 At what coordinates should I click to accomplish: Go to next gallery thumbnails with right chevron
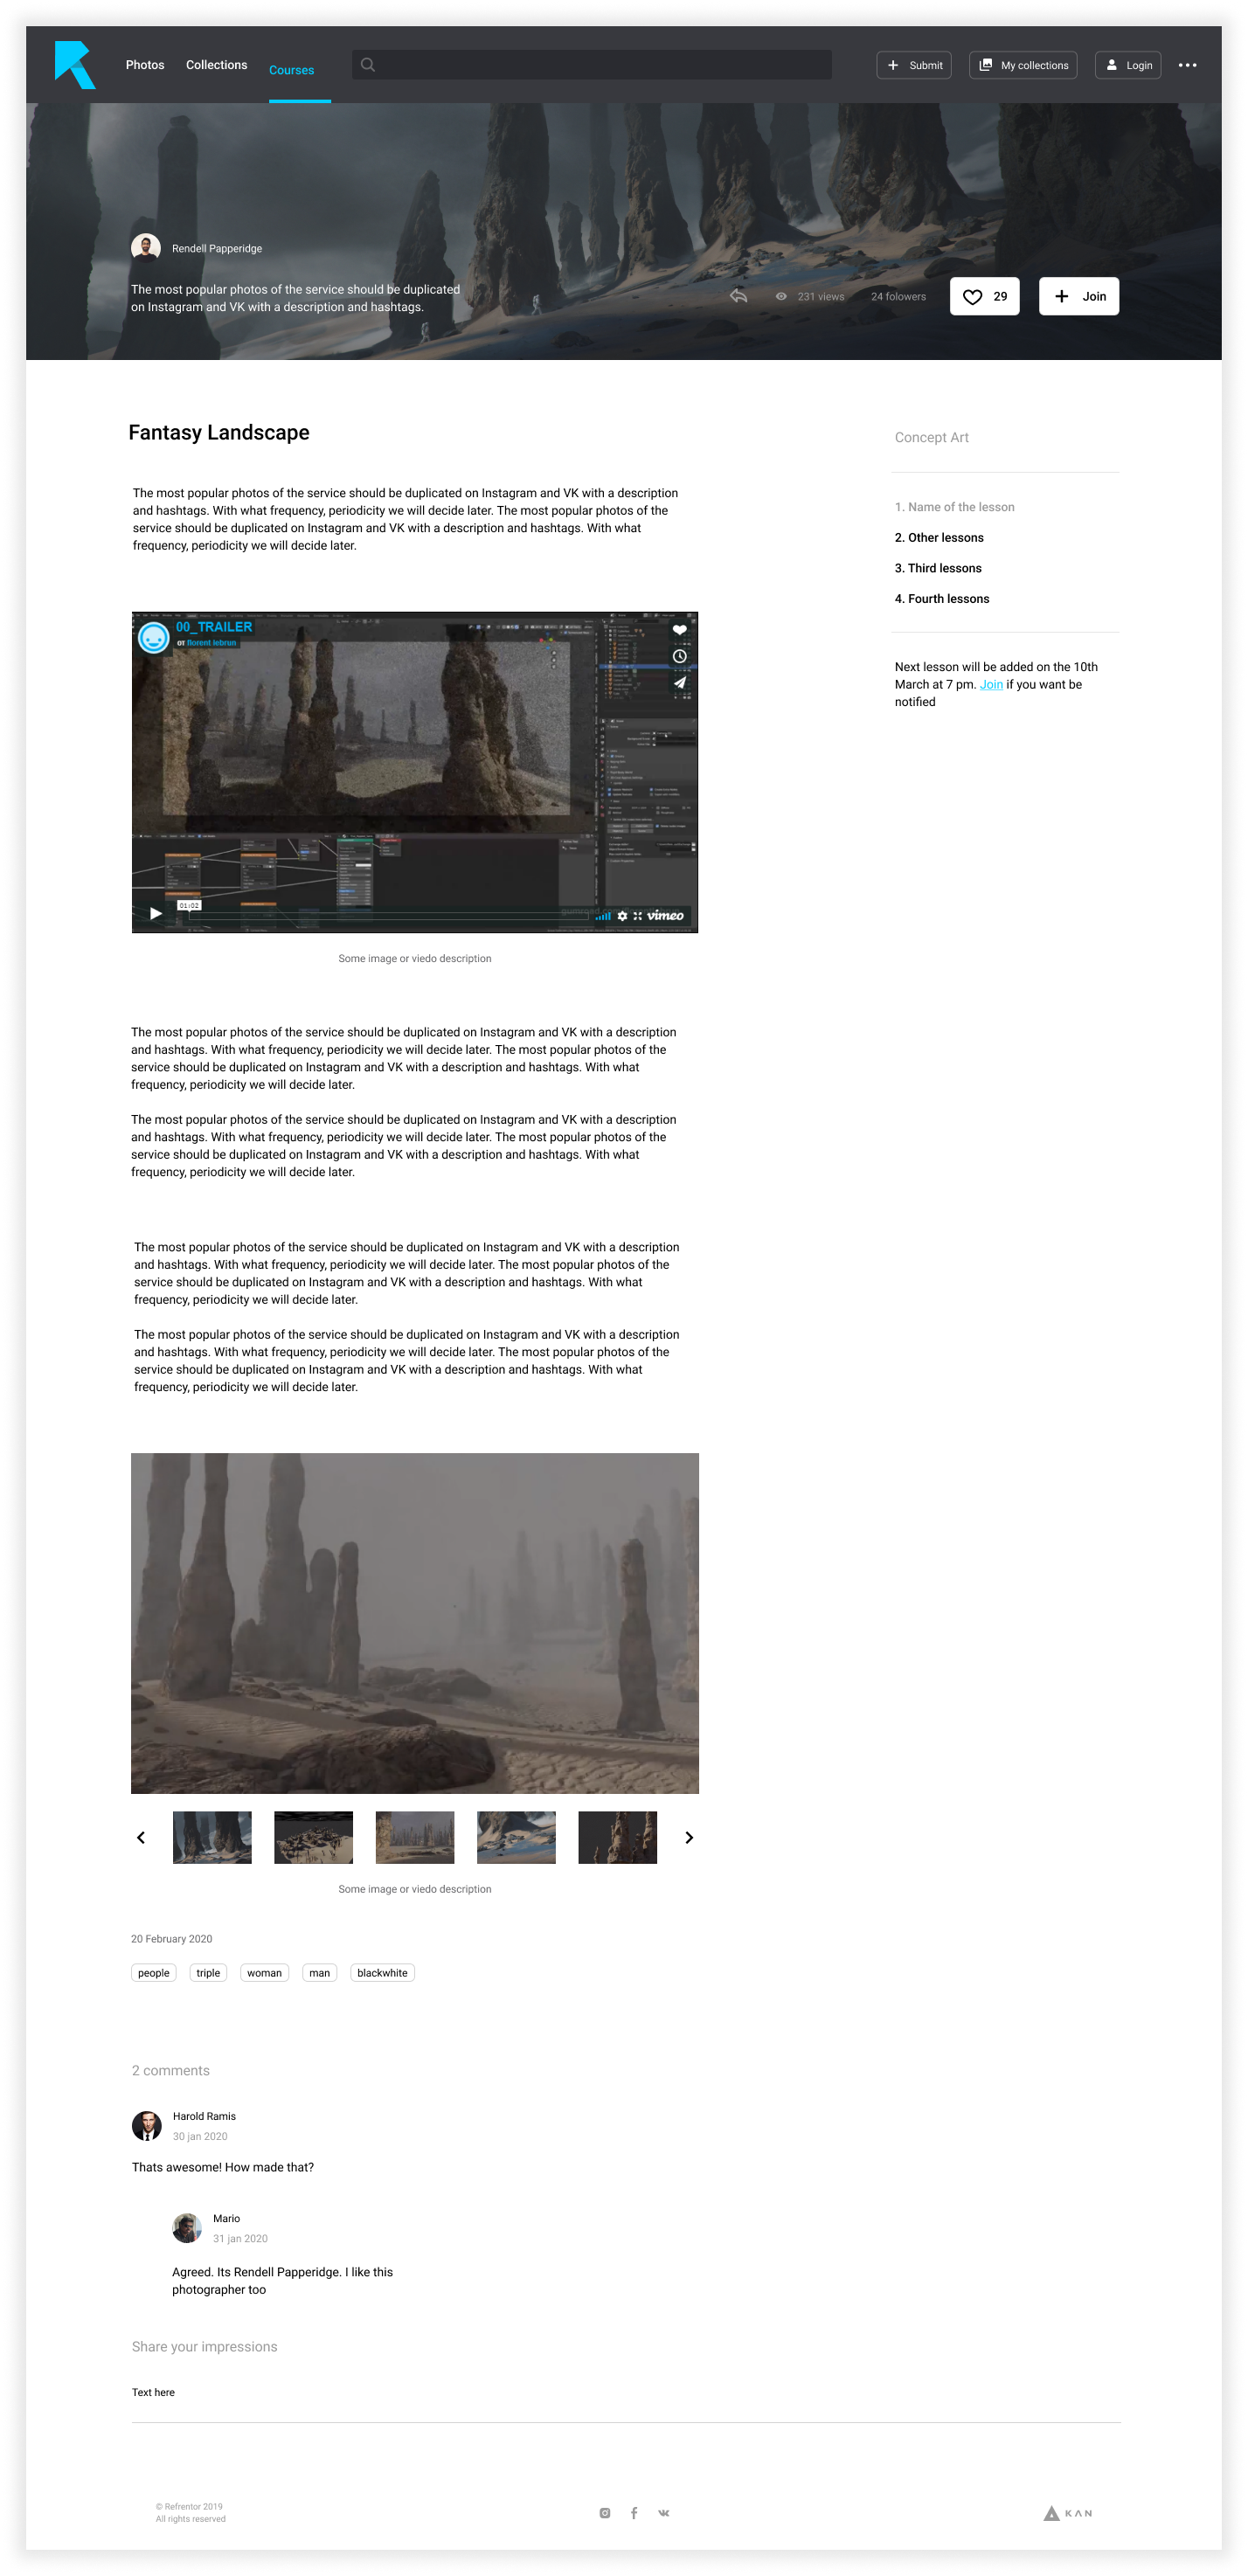point(689,1837)
